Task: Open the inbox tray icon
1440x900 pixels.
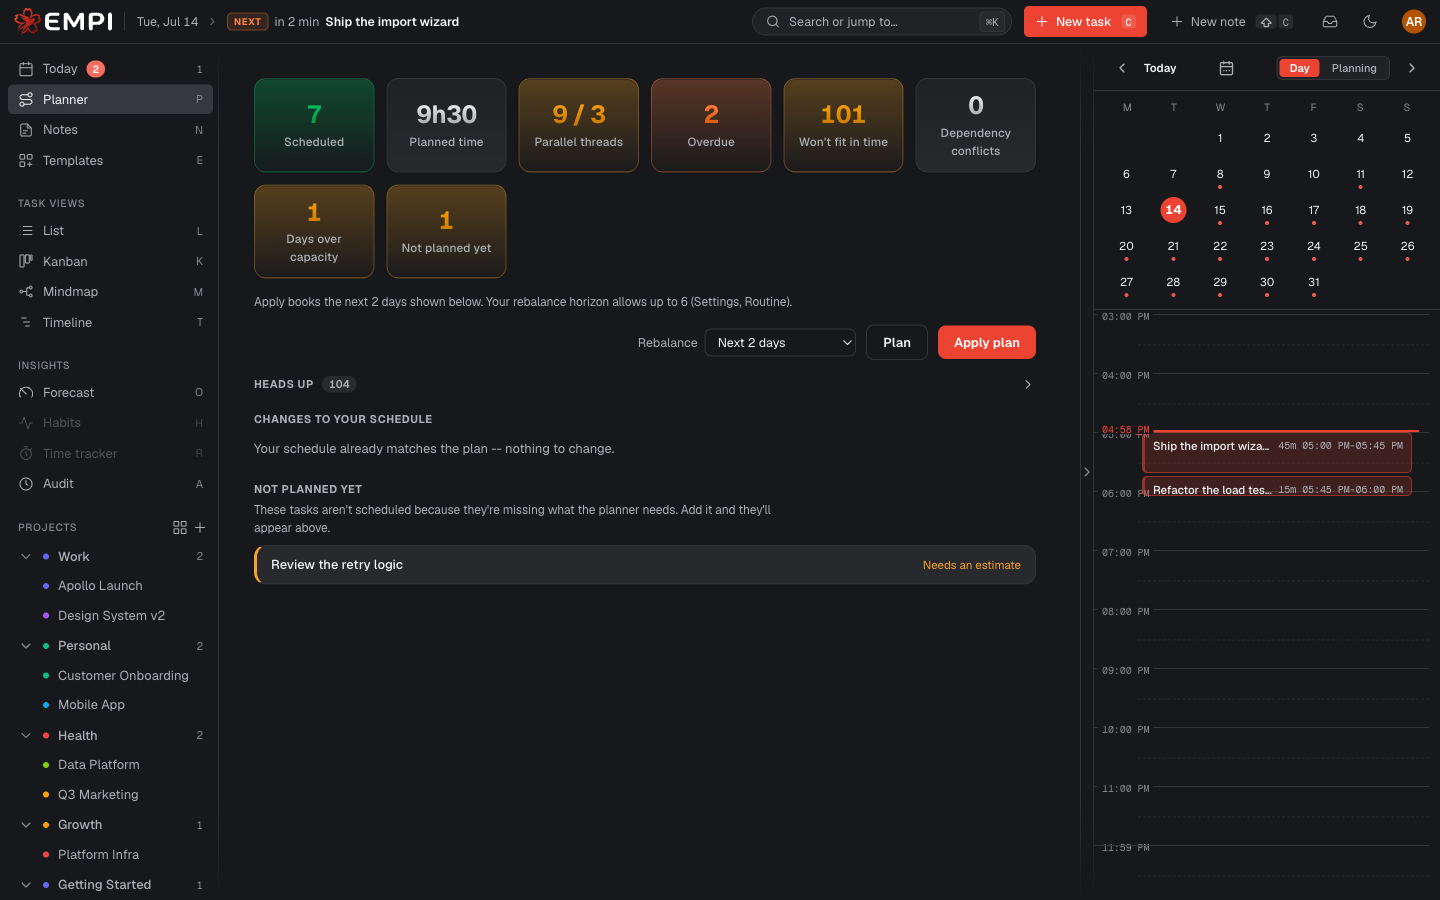Action: click(1330, 22)
